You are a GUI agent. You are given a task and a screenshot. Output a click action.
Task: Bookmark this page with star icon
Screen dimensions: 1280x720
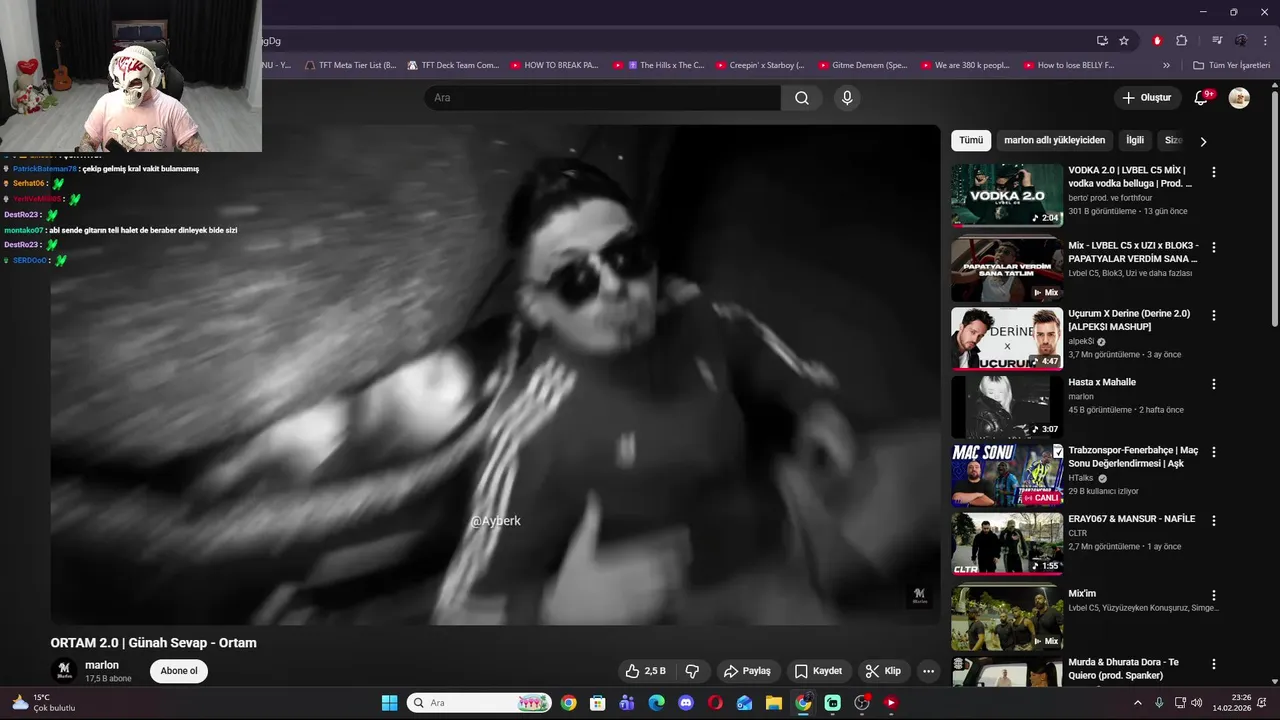(1124, 41)
